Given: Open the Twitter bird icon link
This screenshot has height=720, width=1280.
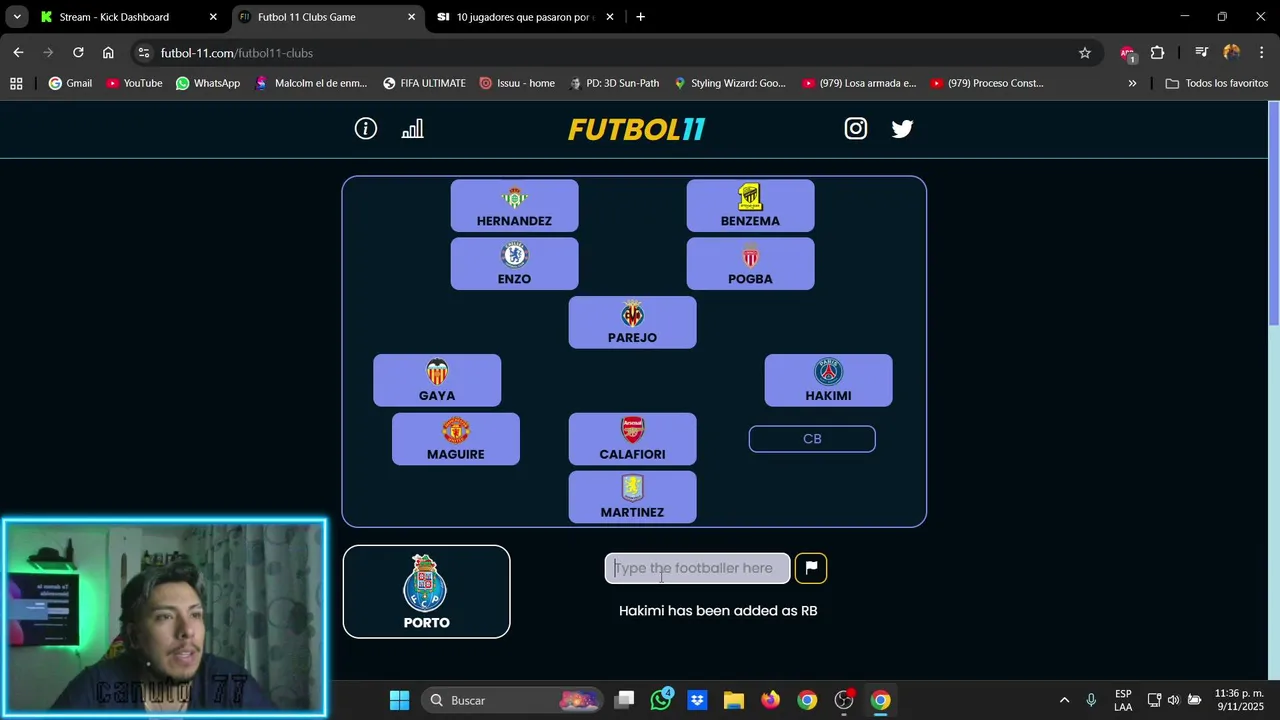Looking at the screenshot, I should tap(902, 128).
